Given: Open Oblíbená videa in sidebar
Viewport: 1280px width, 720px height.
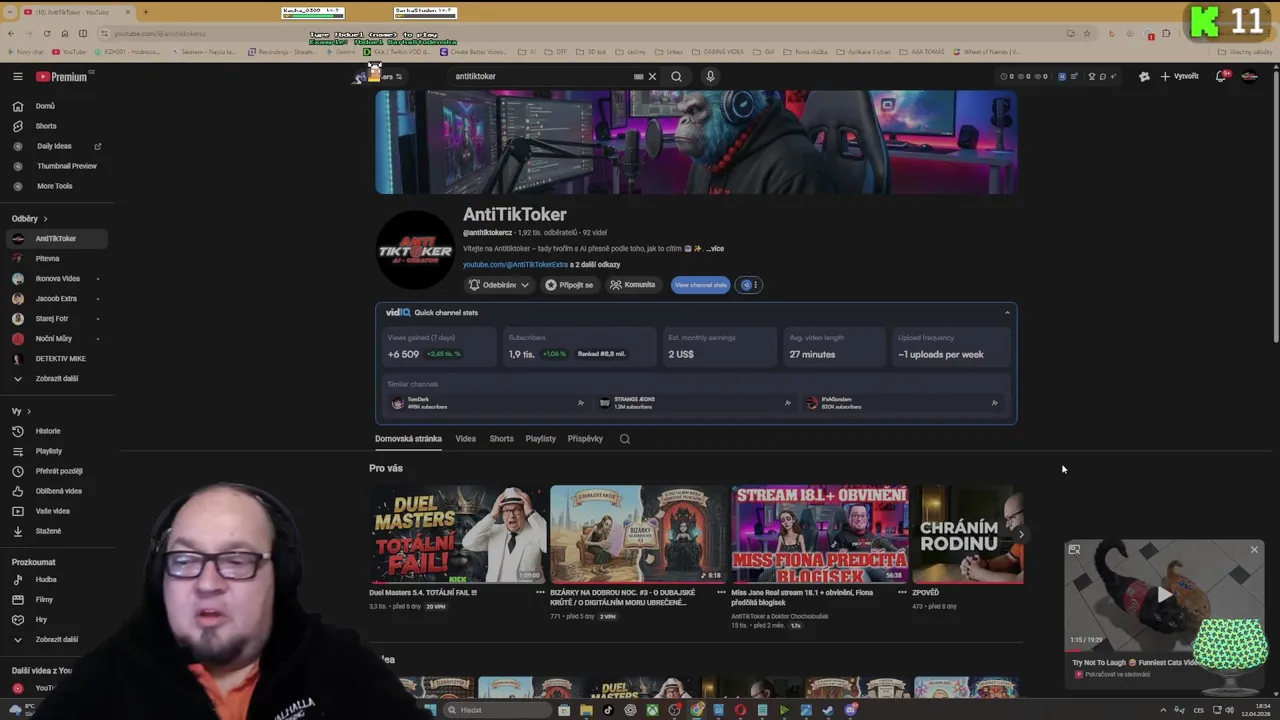Looking at the screenshot, I should [55, 491].
